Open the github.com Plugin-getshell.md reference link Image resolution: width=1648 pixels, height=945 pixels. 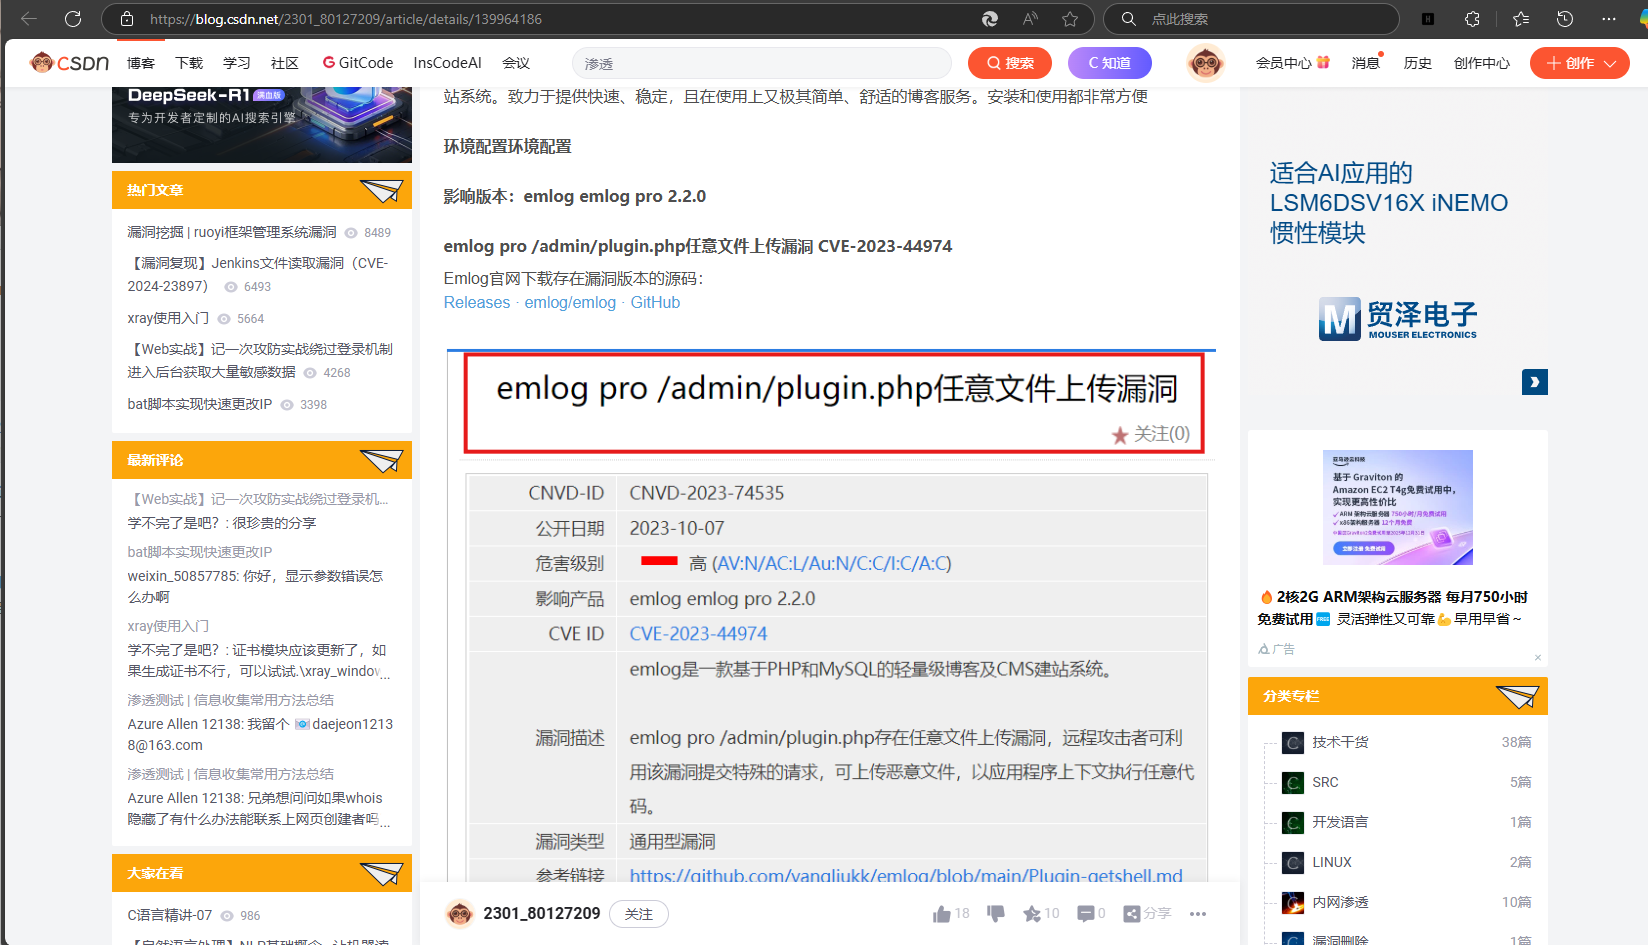pyautogui.click(x=906, y=875)
